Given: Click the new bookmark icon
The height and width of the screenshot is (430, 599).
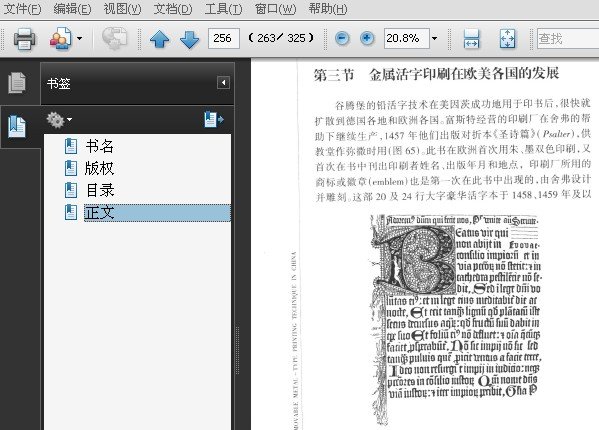Looking at the screenshot, I should tap(214, 119).
